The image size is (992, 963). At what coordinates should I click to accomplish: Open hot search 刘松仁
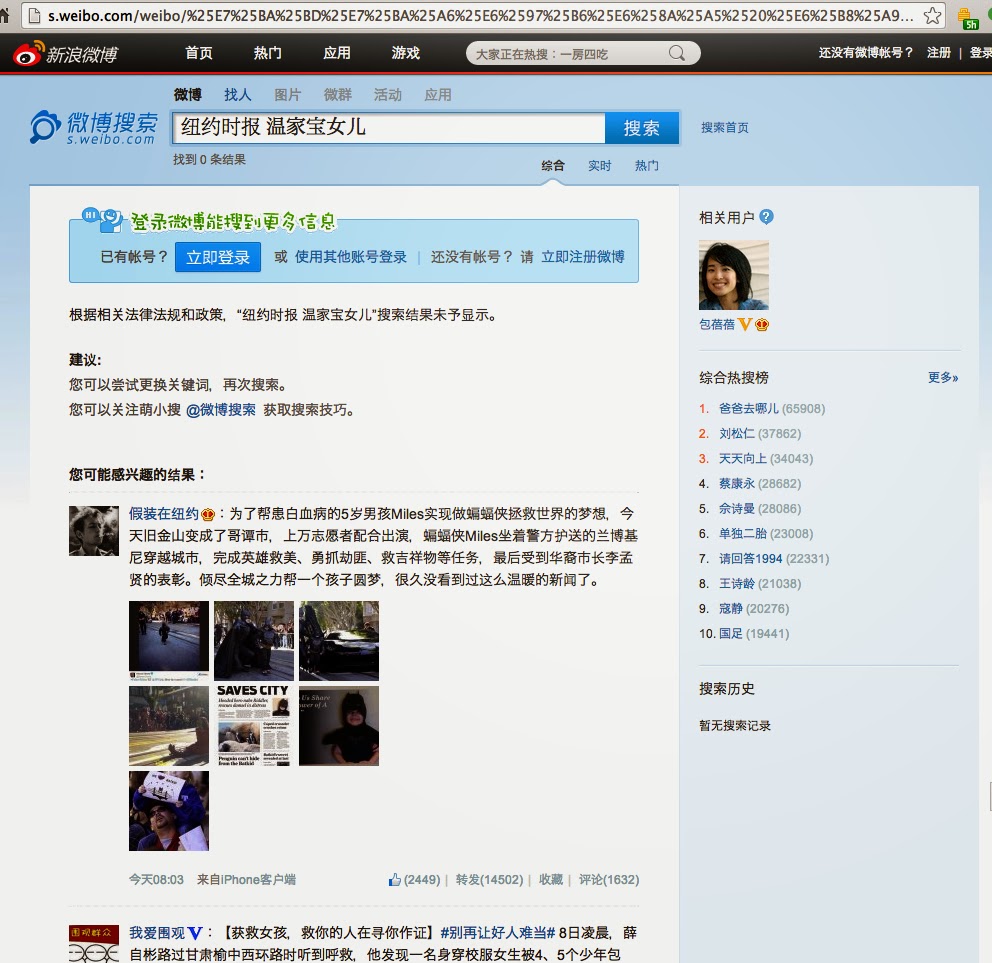[x=737, y=433]
